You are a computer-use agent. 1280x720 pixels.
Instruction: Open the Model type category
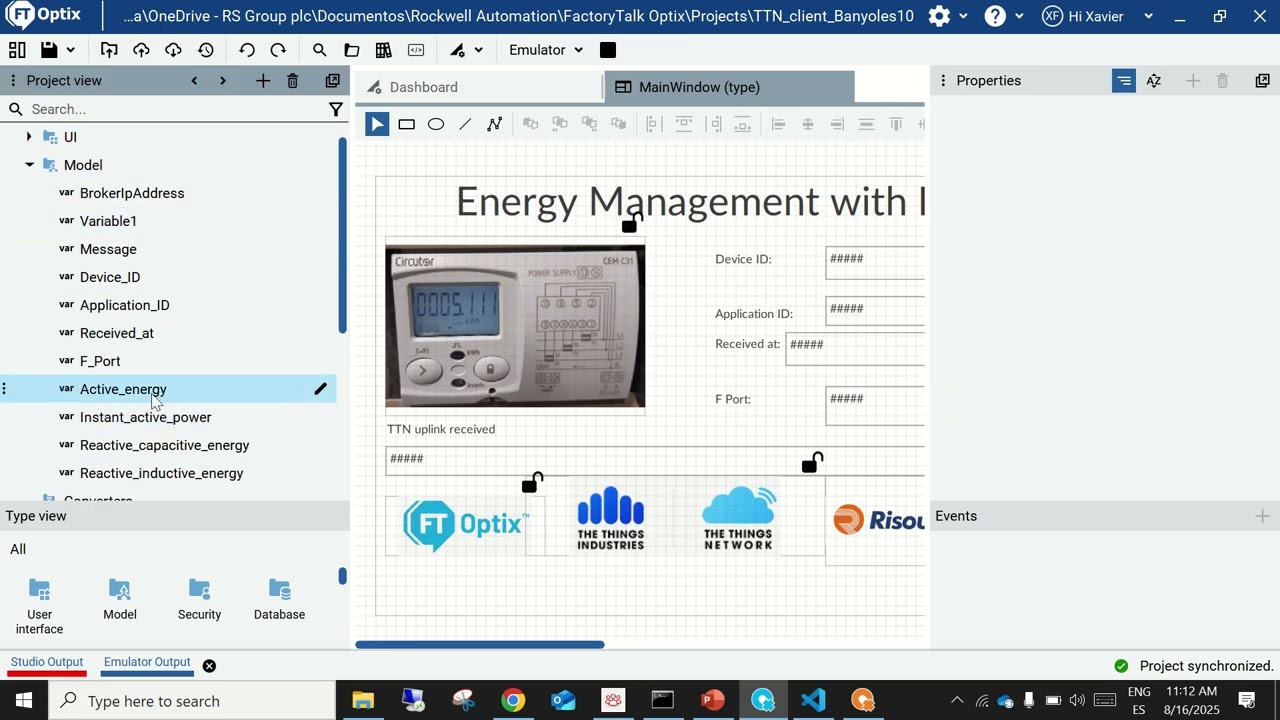(120, 600)
